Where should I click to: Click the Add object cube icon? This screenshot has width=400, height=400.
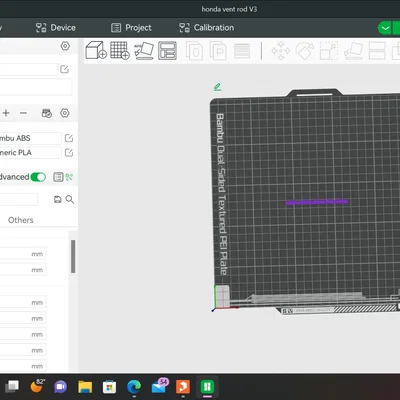96,50
